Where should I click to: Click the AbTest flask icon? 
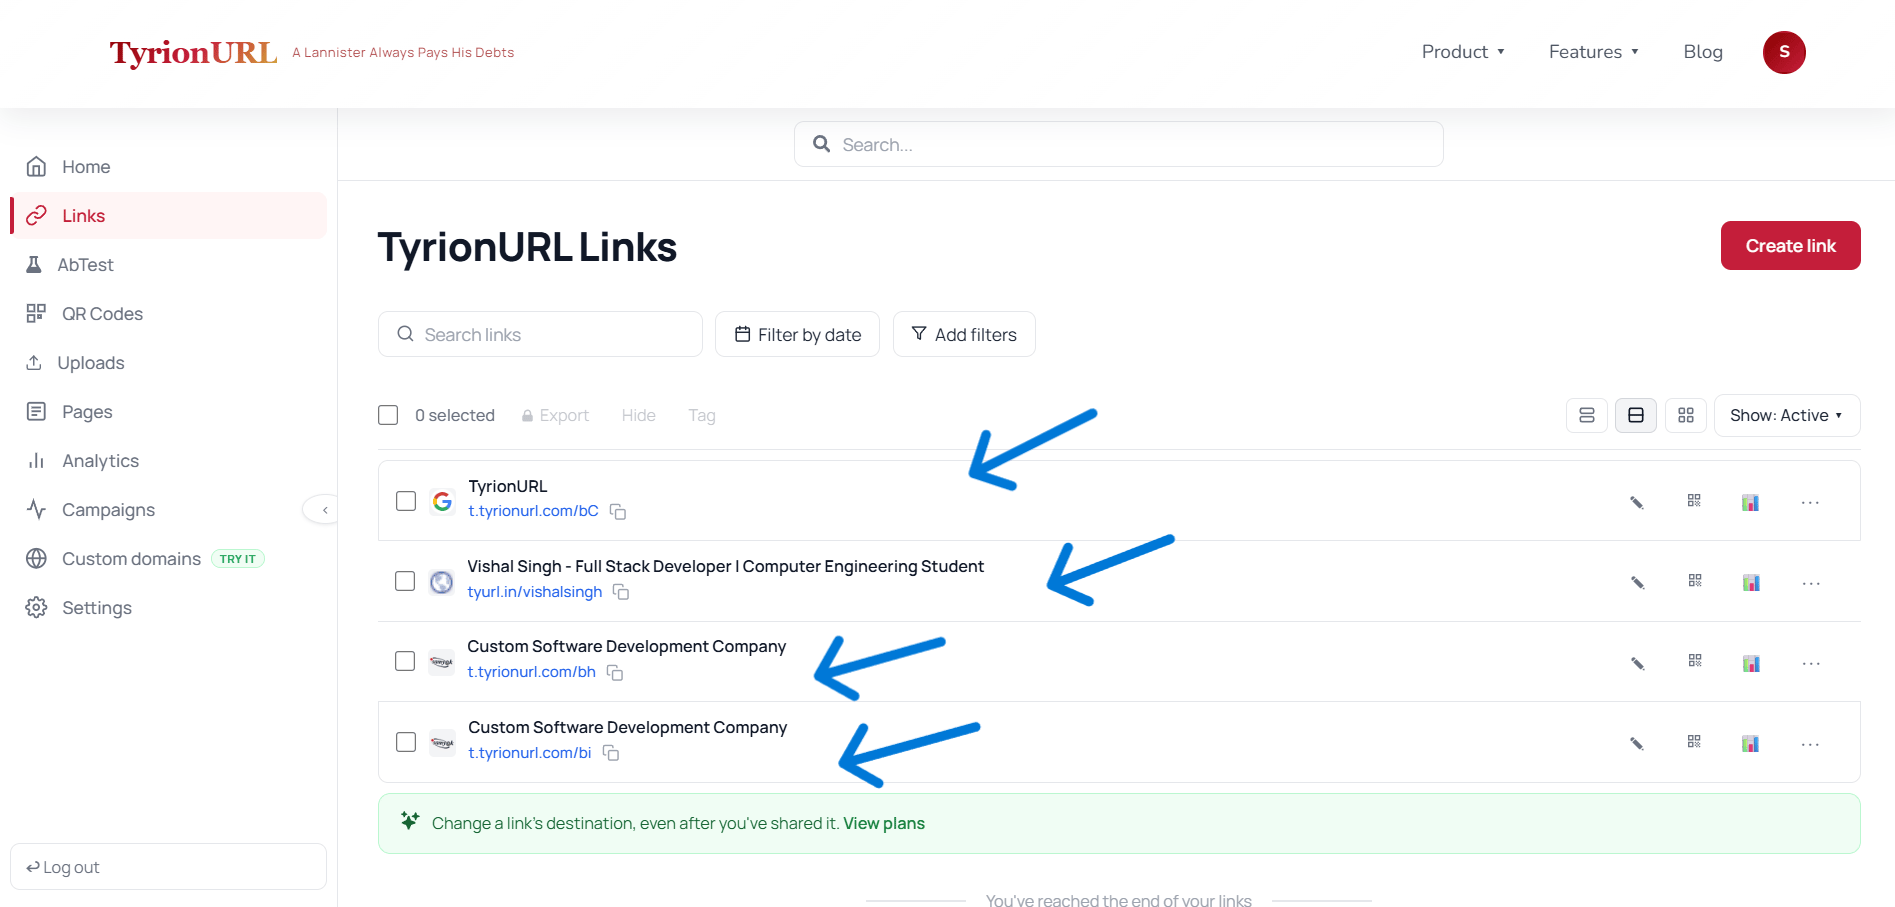[x=34, y=264]
